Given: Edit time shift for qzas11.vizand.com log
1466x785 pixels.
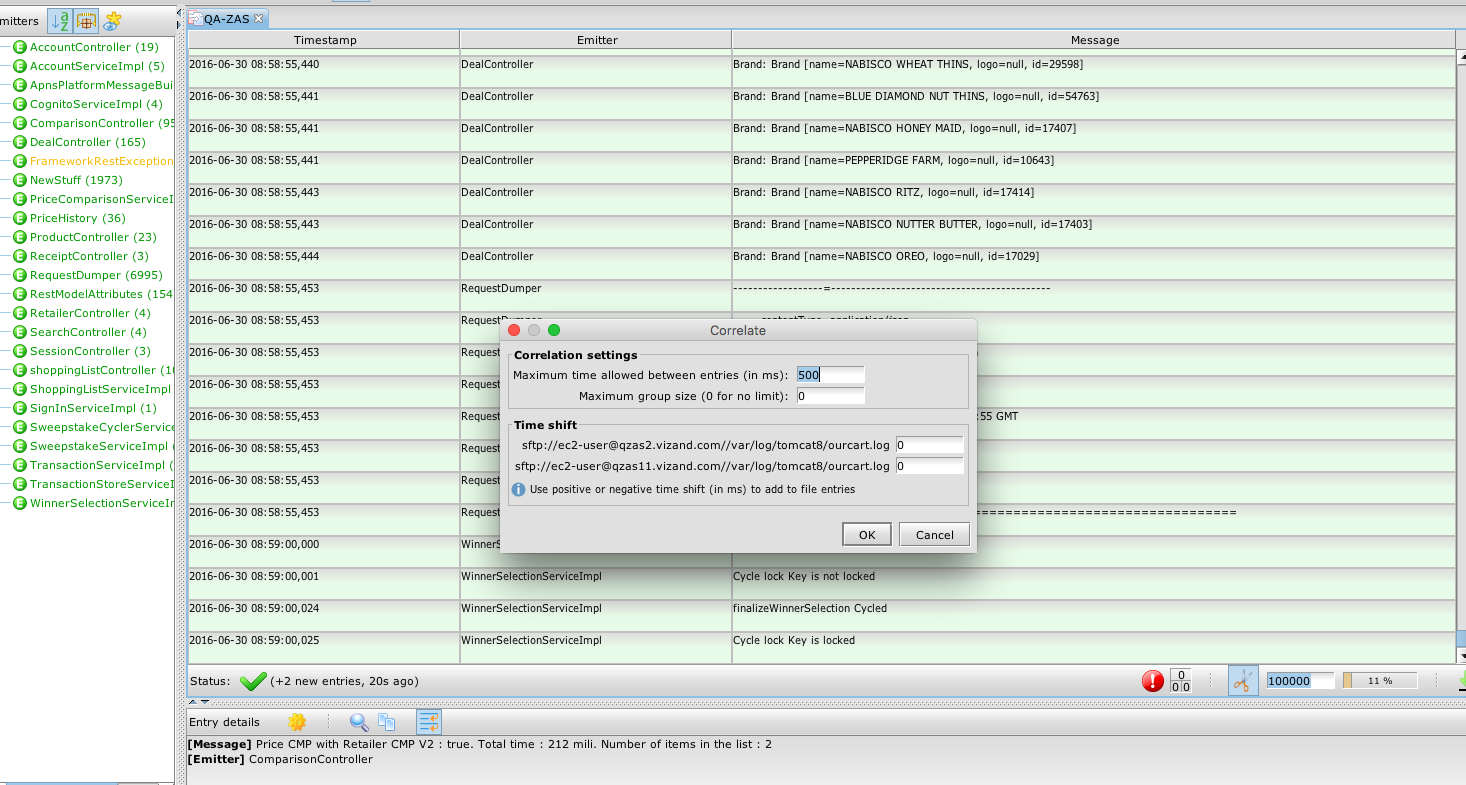Looking at the screenshot, I should pos(929,466).
